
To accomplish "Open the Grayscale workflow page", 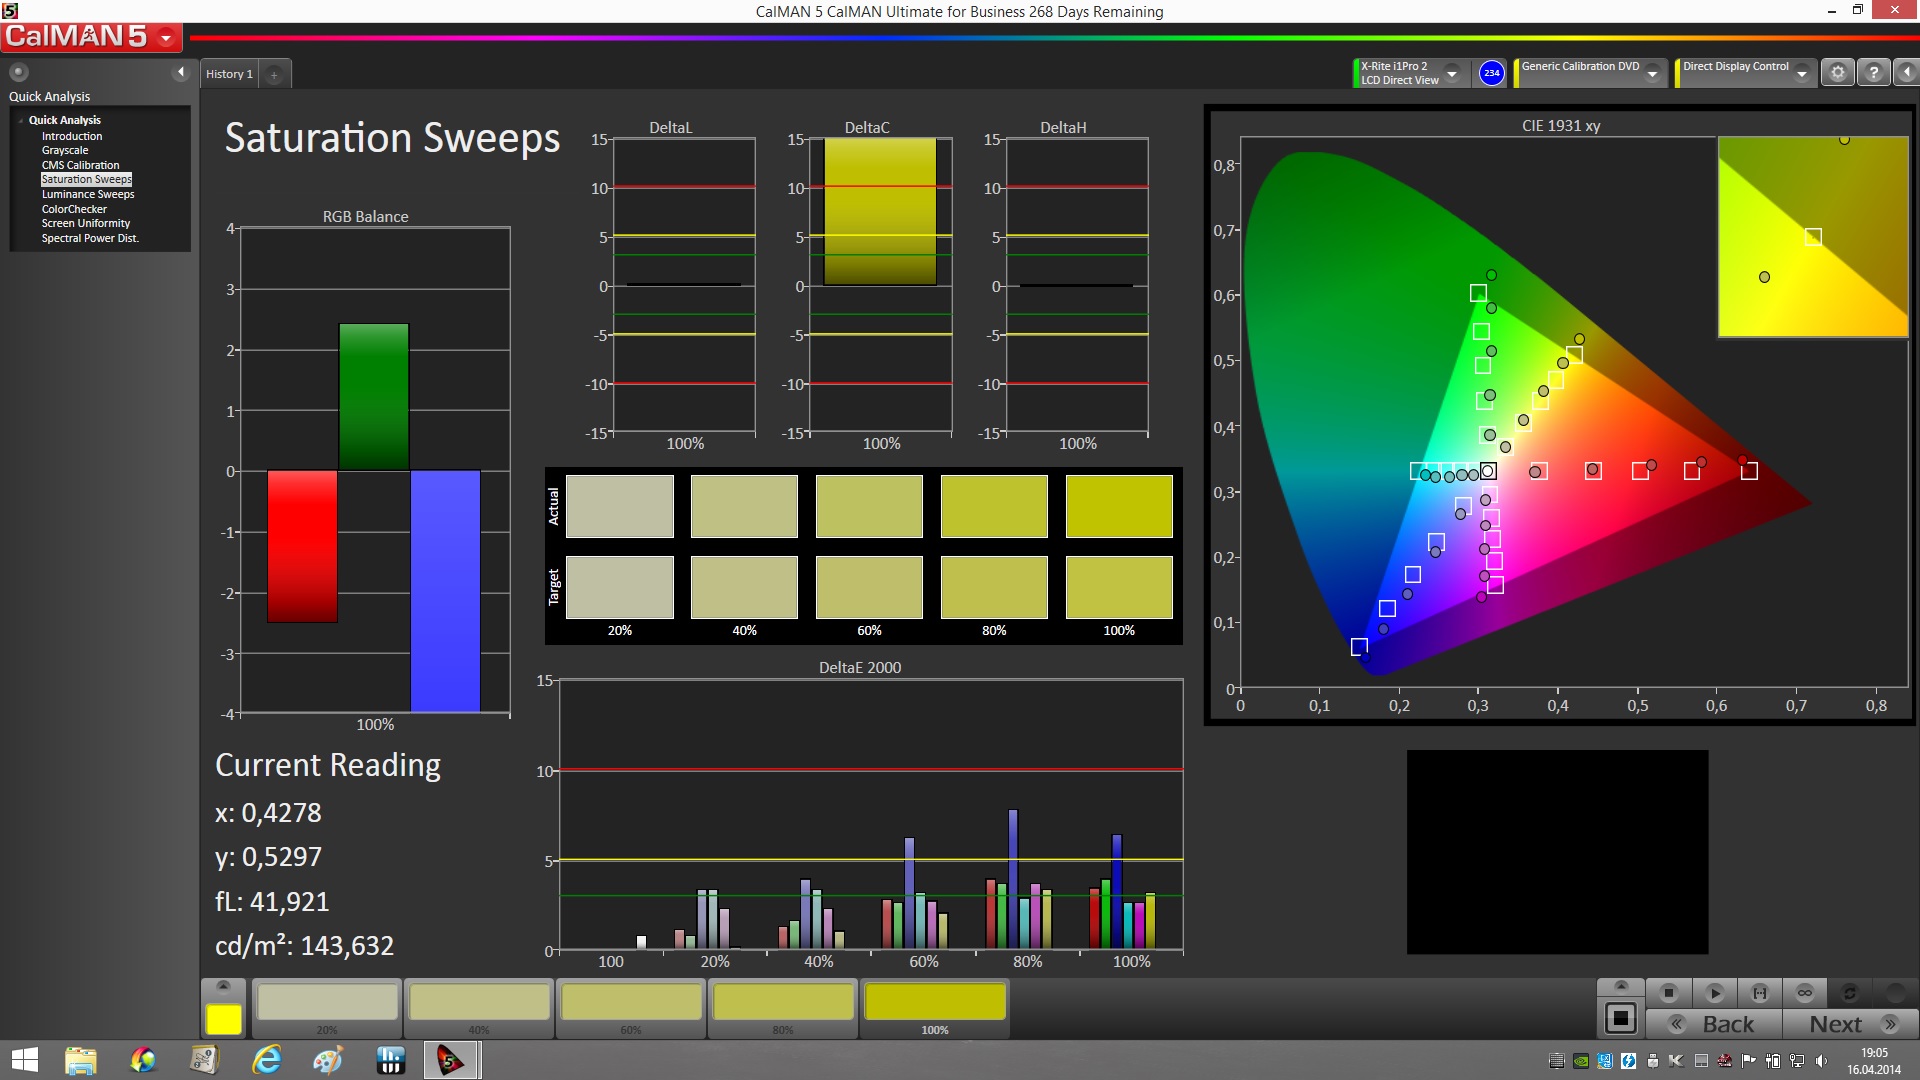I will point(65,150).
